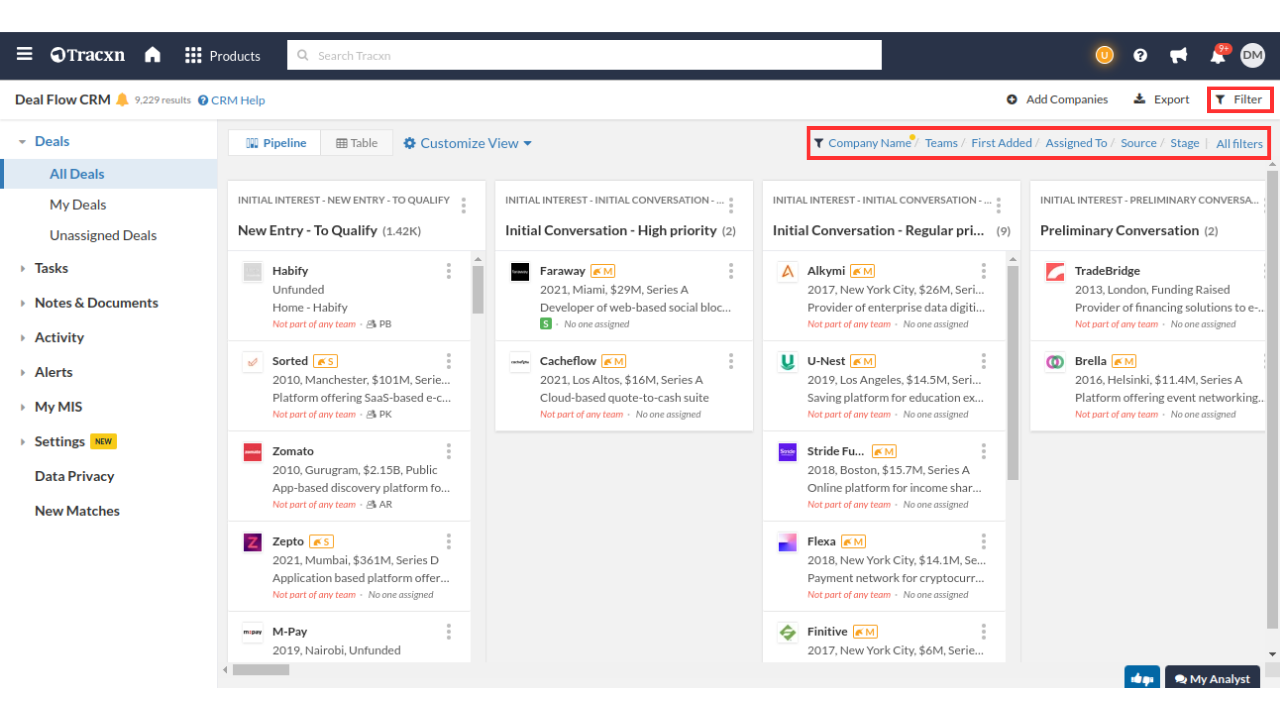Click the help question mark icon
Image resolution: width=1280 pixels, height=720 pixels.
click(x=1140, y=56)
